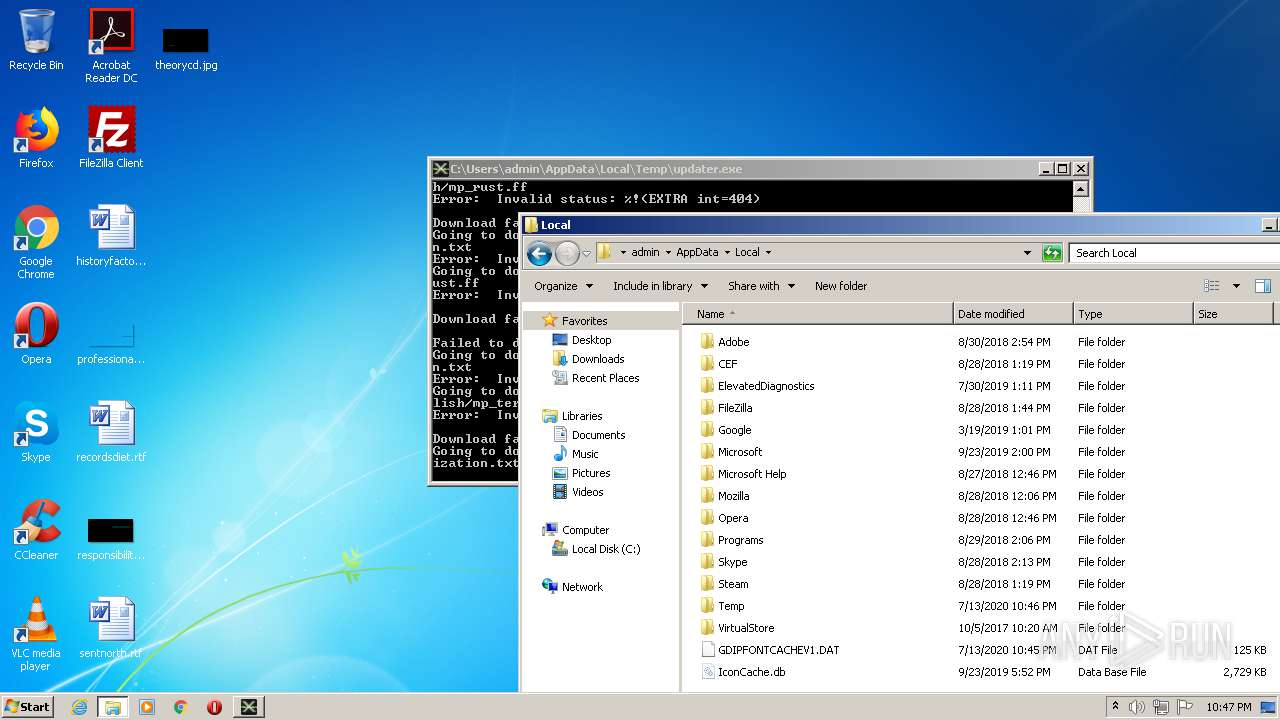Select Local Disk (C:) in navigation pane

coord(605,549)
